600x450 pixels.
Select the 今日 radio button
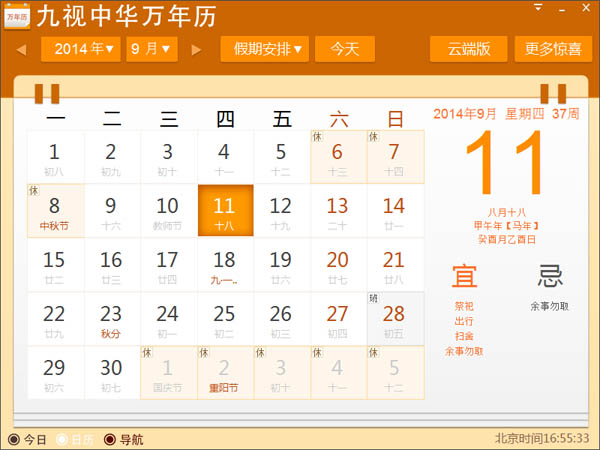click(13, 439)
